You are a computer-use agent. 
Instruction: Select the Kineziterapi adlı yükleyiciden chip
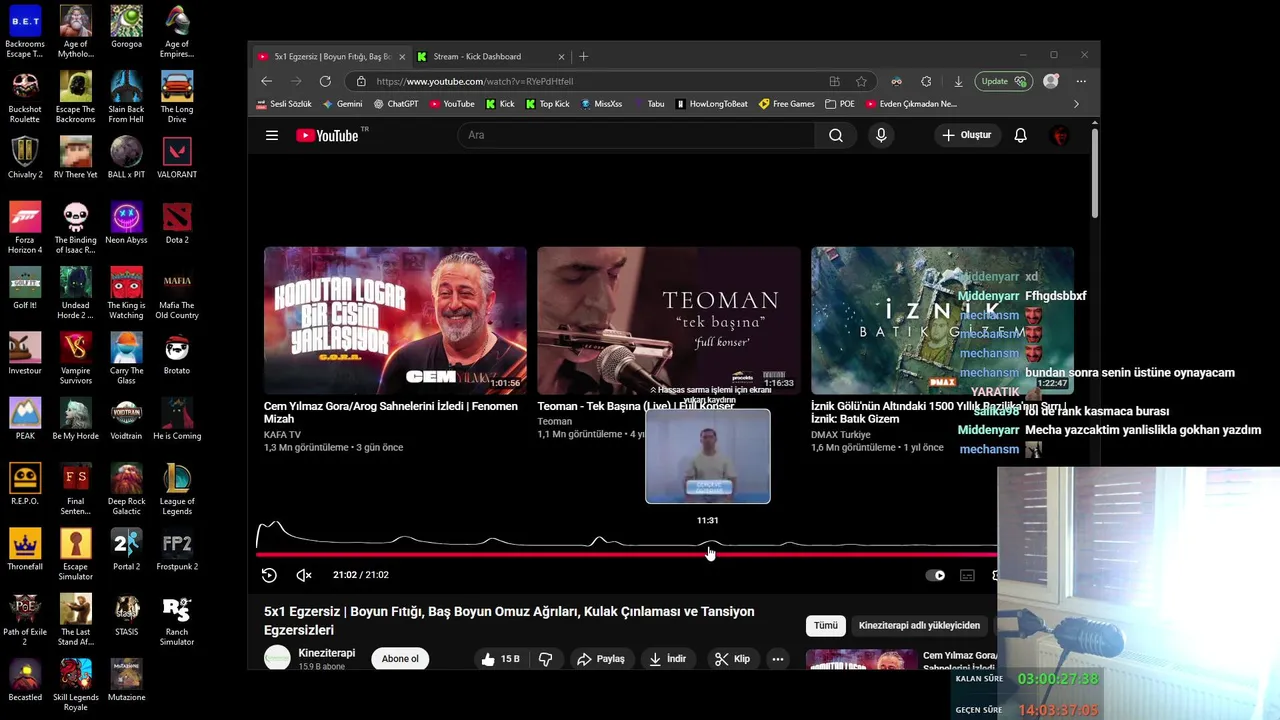919,626
